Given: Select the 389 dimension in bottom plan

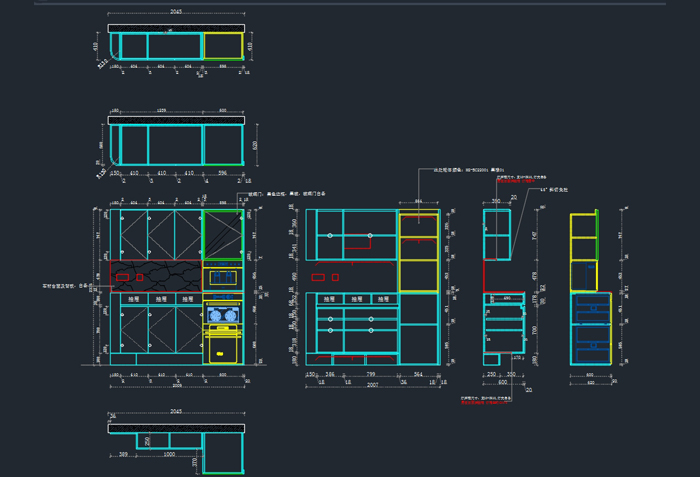Looking at the screenshot, I should [x=122, y=454].
